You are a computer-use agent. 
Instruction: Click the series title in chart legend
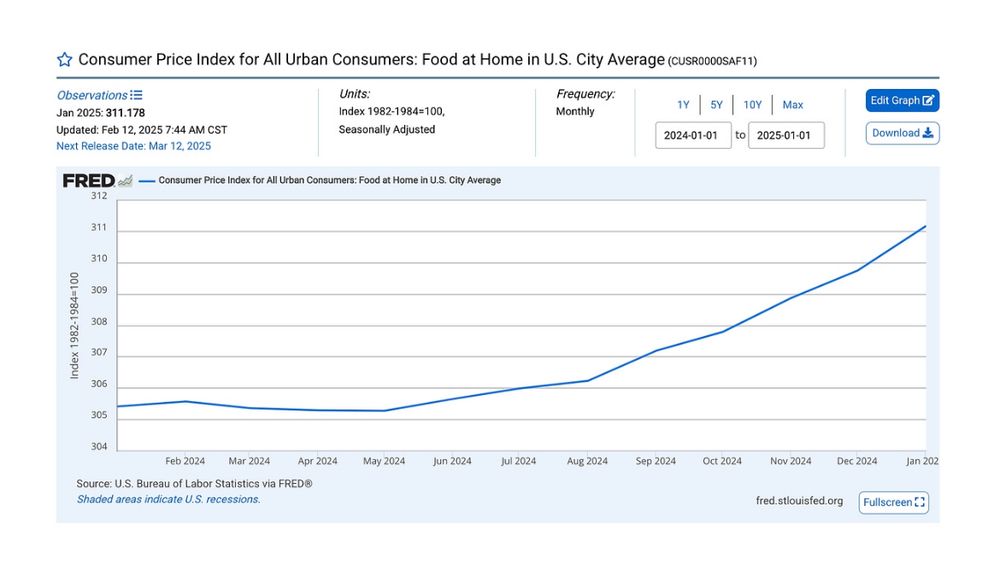(x=330, y=181)
